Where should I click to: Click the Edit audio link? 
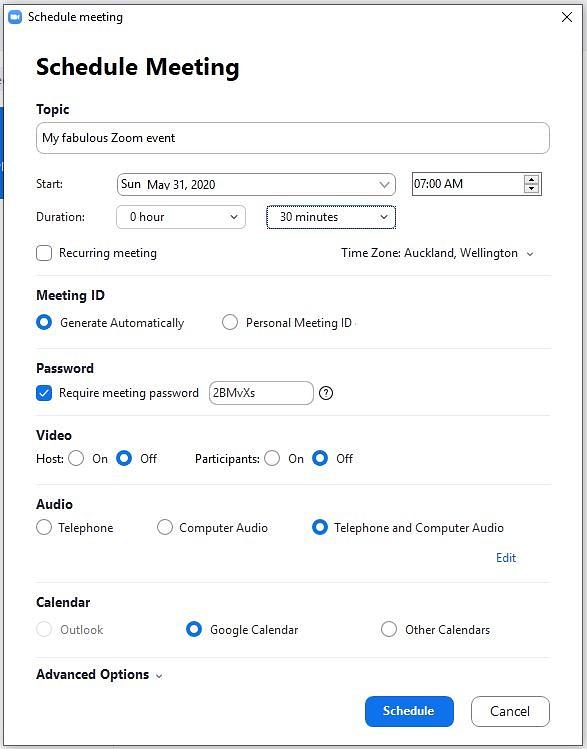506,558
